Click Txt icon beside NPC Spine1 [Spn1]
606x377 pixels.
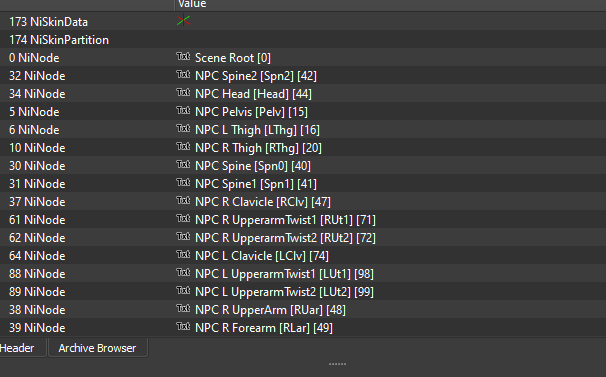[x=183, y=183]
